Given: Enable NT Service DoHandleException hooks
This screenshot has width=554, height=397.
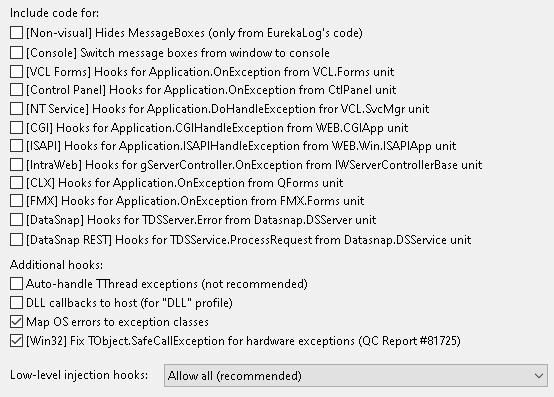Looking at the screenshot, I should pos(16,109).
